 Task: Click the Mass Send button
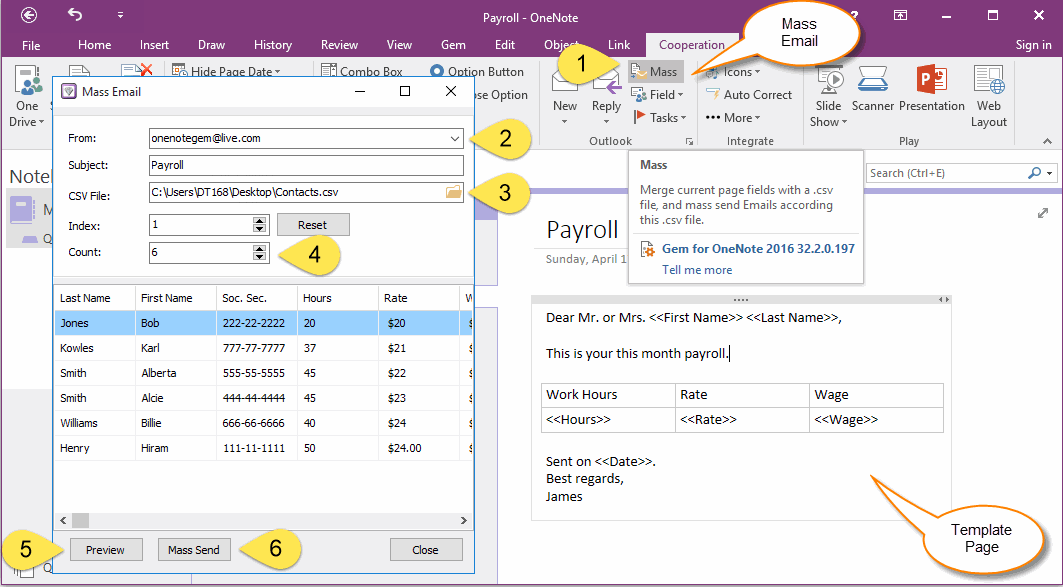[x=194, y=550]
